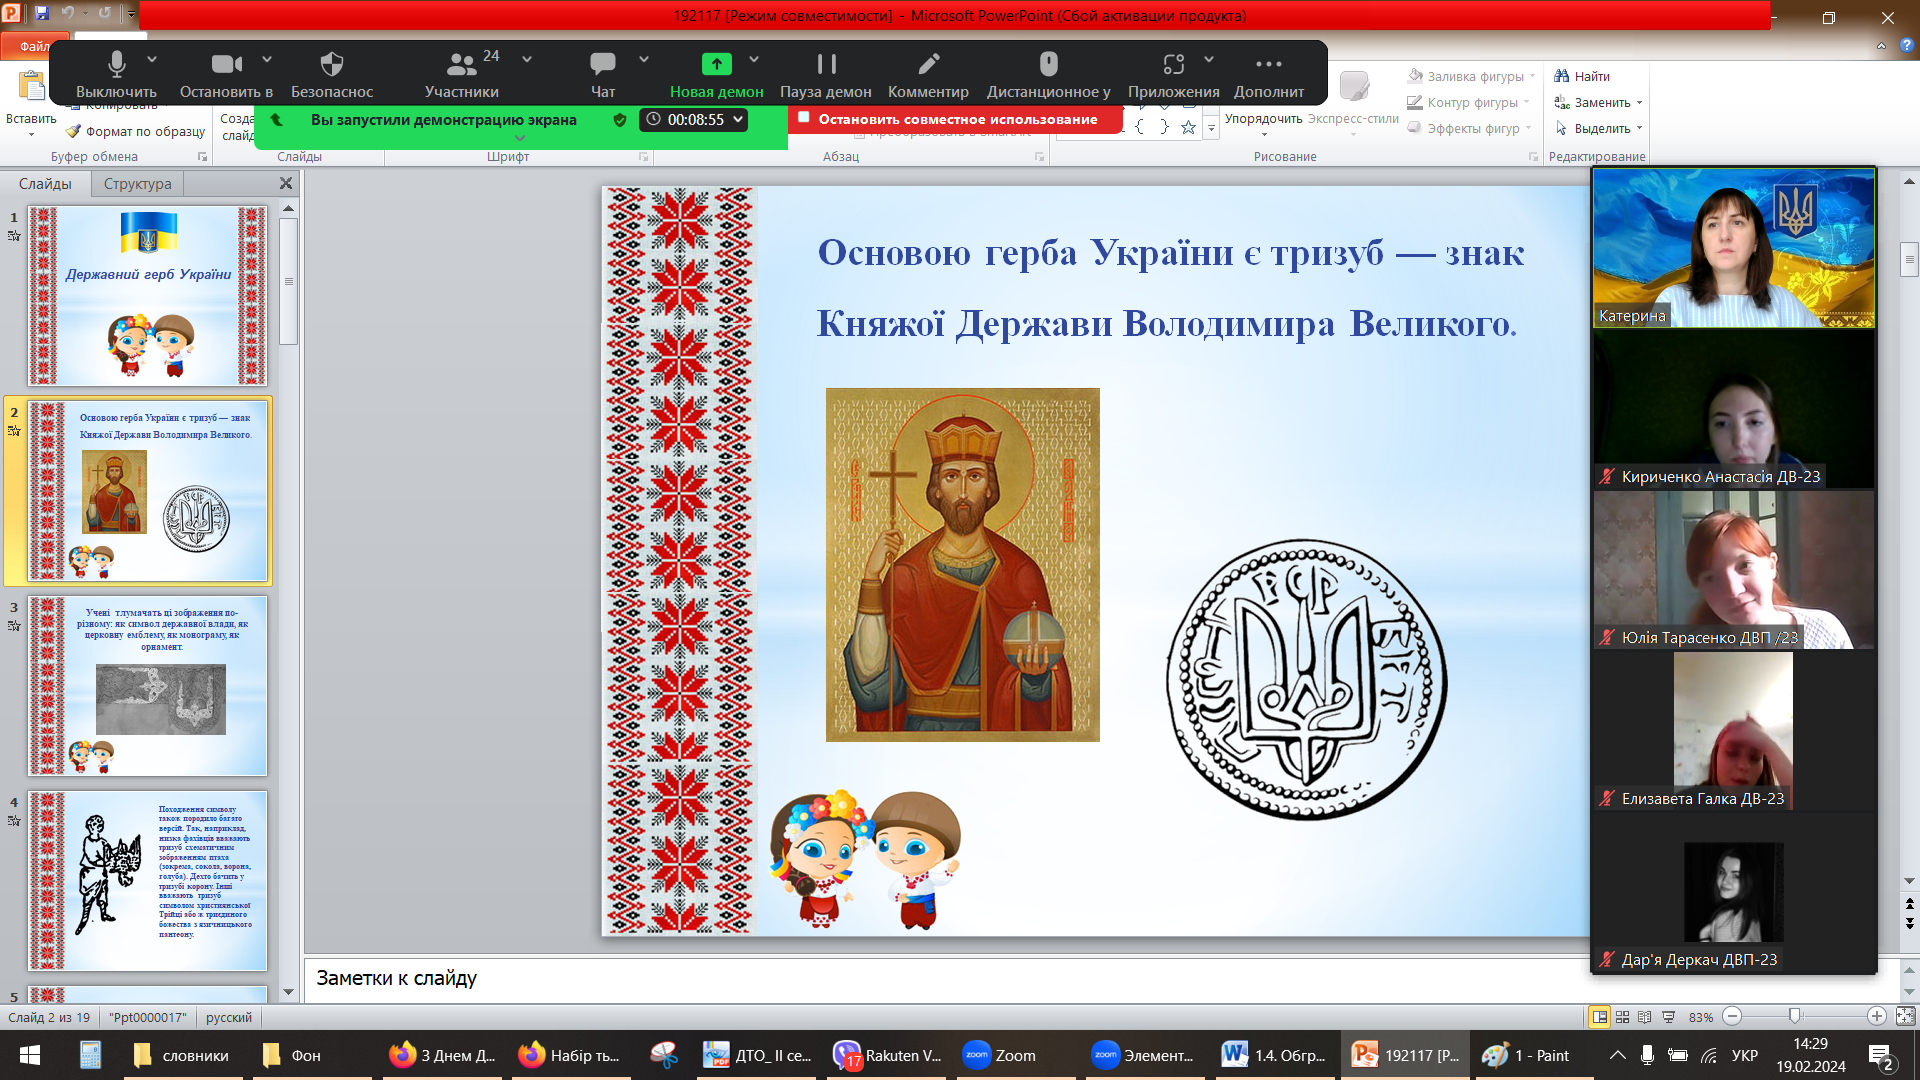Screen dimensions: 1920x1080
Task: Expand microphone audio options arrow
Action: (152, 60)
